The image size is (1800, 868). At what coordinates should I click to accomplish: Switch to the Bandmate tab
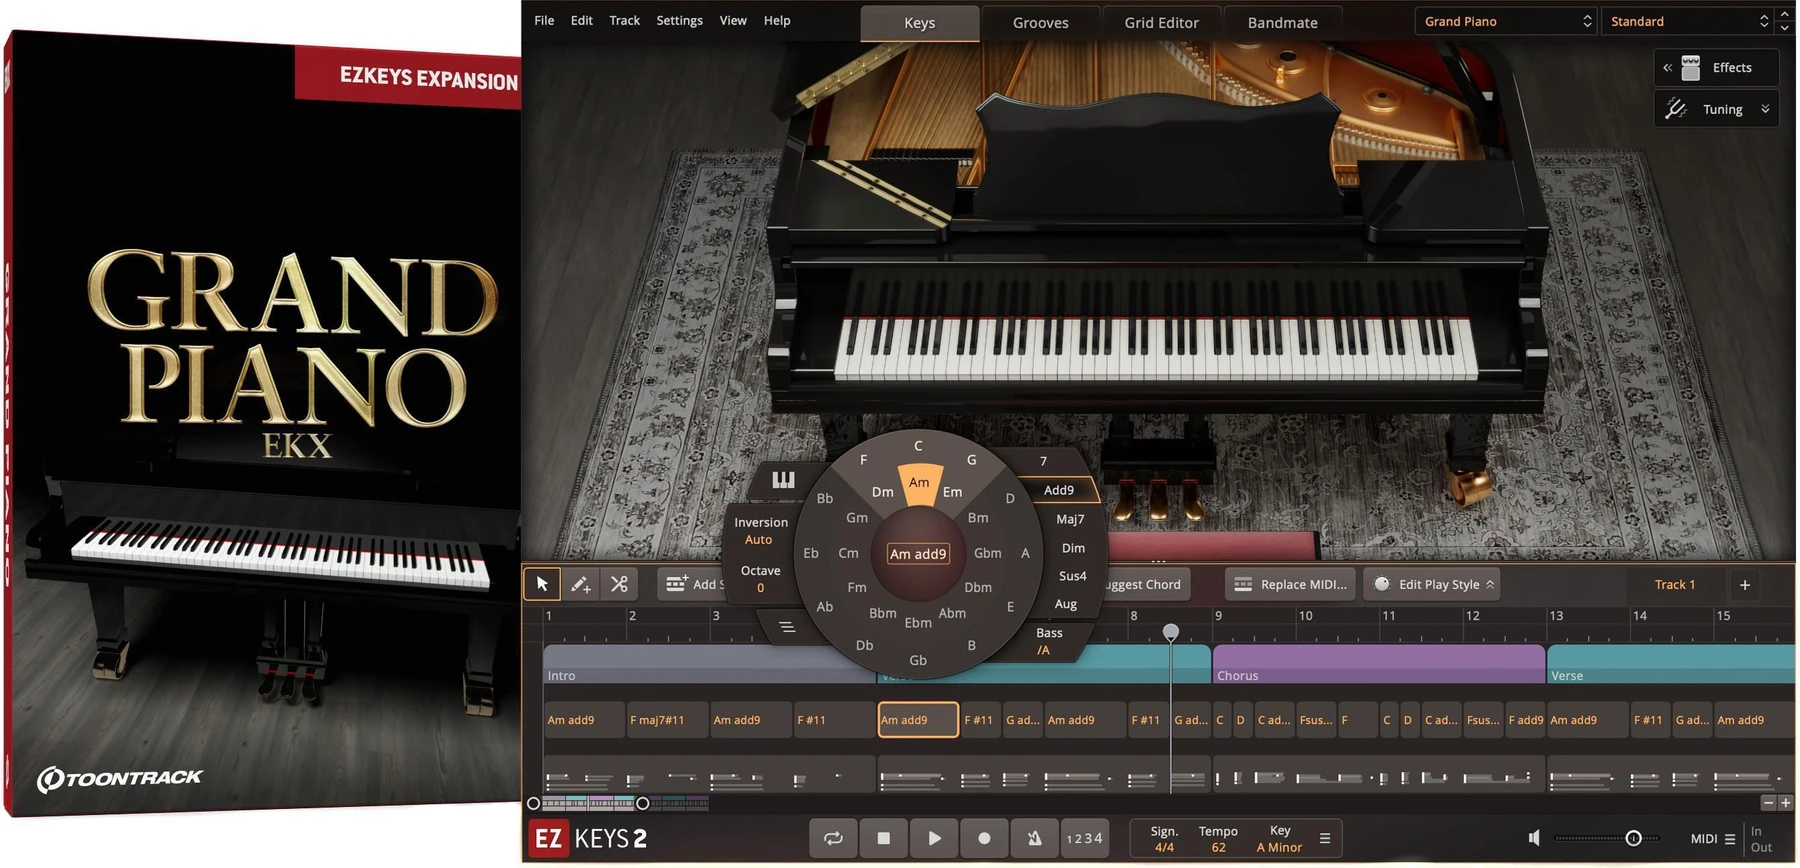tap(1283, 22)
